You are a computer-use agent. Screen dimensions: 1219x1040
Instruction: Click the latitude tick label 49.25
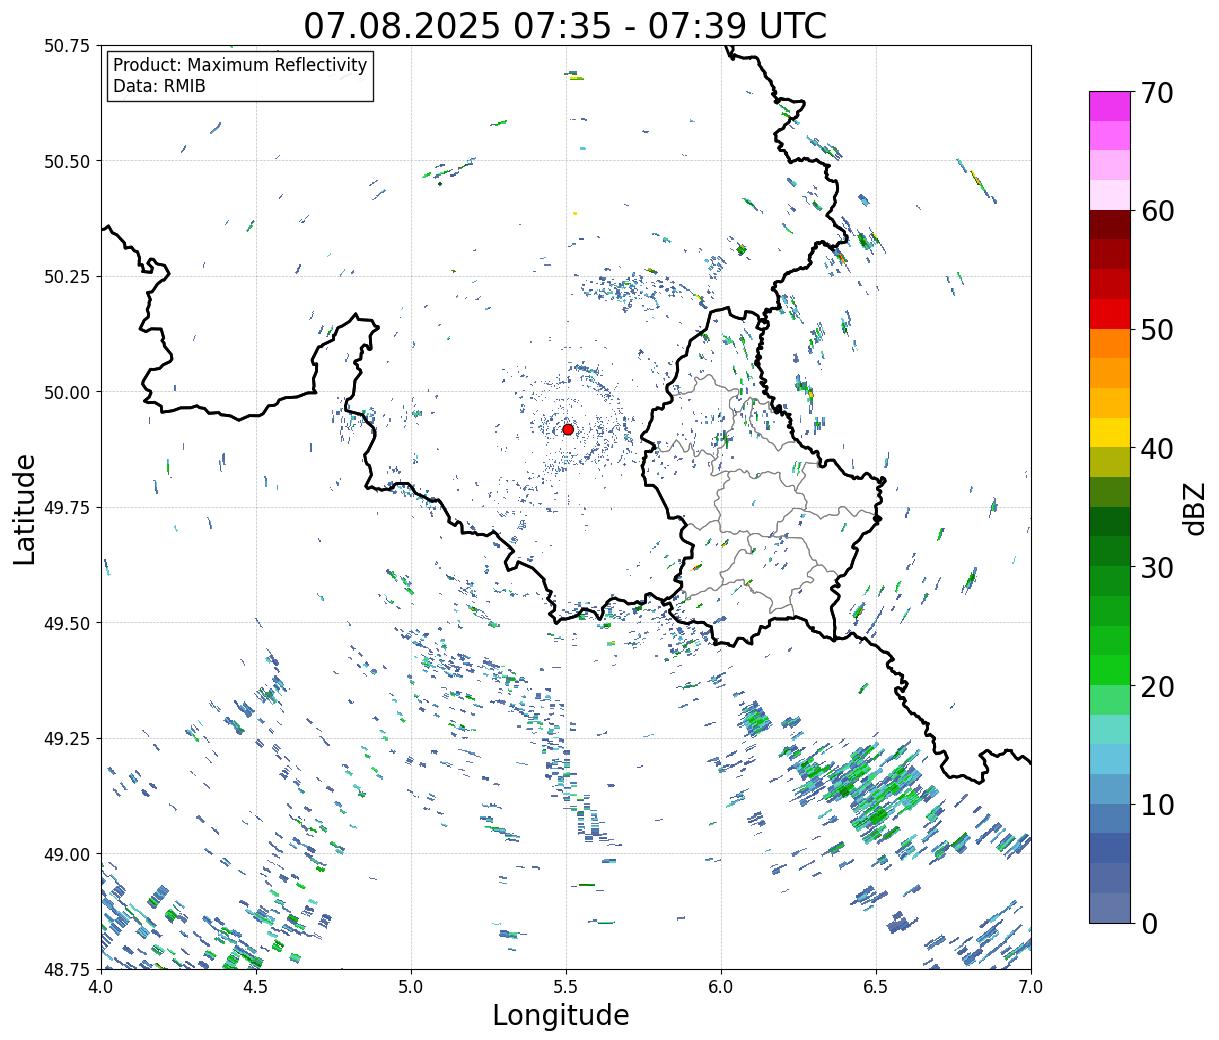[x=66, y=739]
